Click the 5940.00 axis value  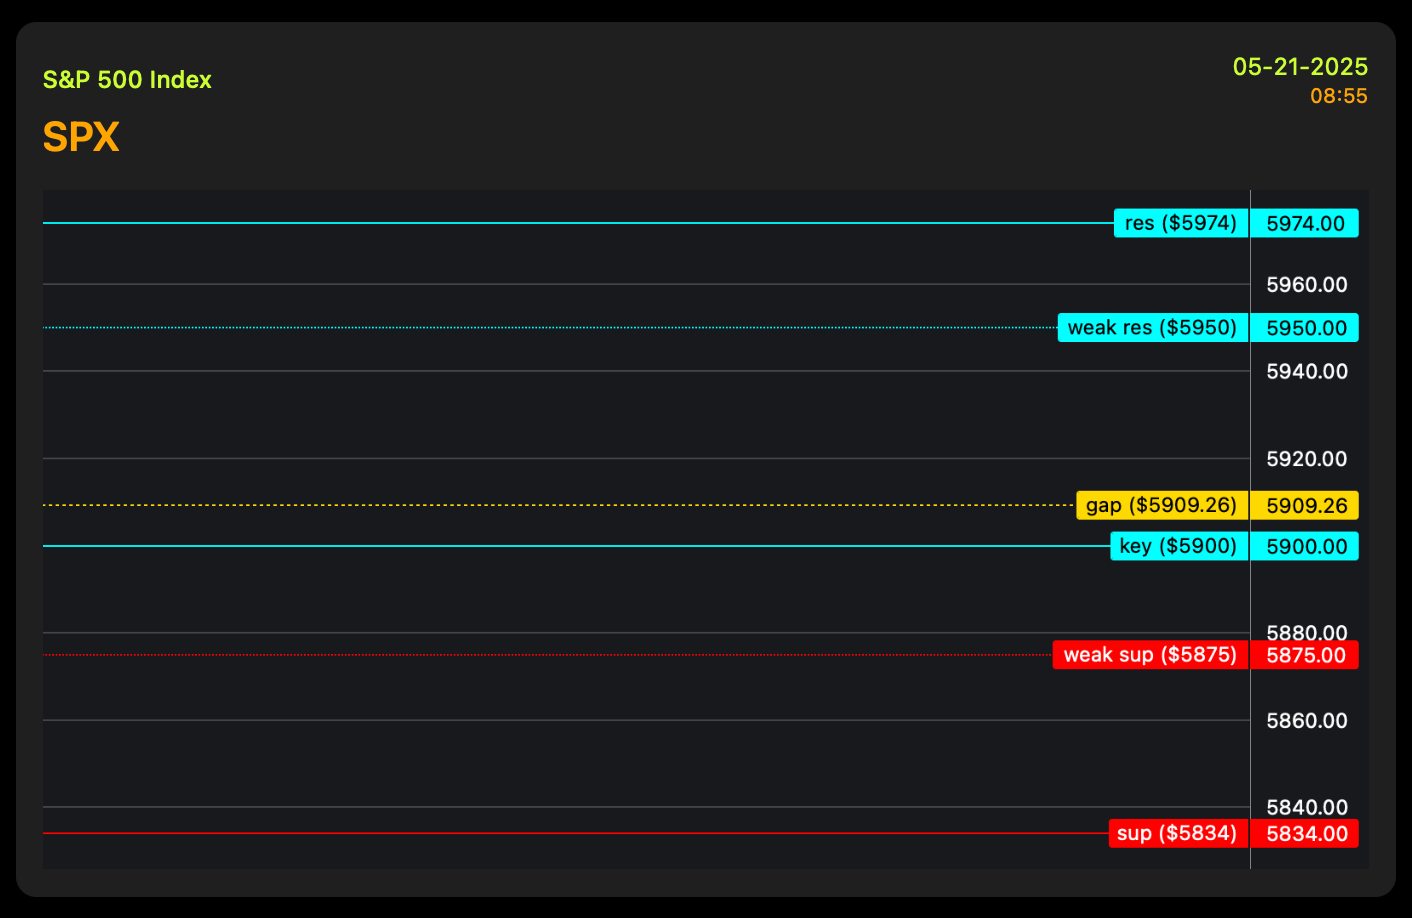tap(1307, 372)
